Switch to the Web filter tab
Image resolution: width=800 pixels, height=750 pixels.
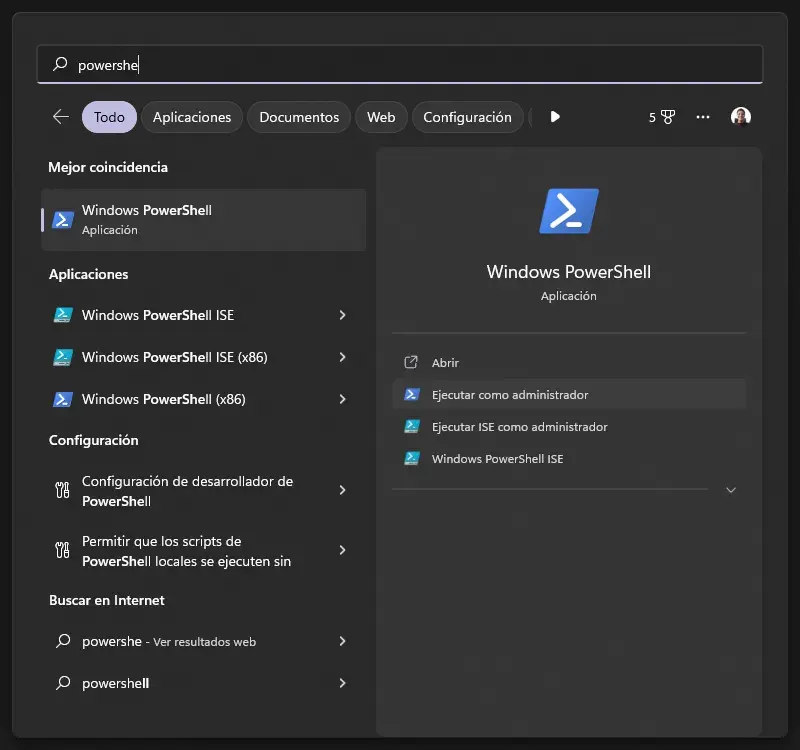click(381, 117)
